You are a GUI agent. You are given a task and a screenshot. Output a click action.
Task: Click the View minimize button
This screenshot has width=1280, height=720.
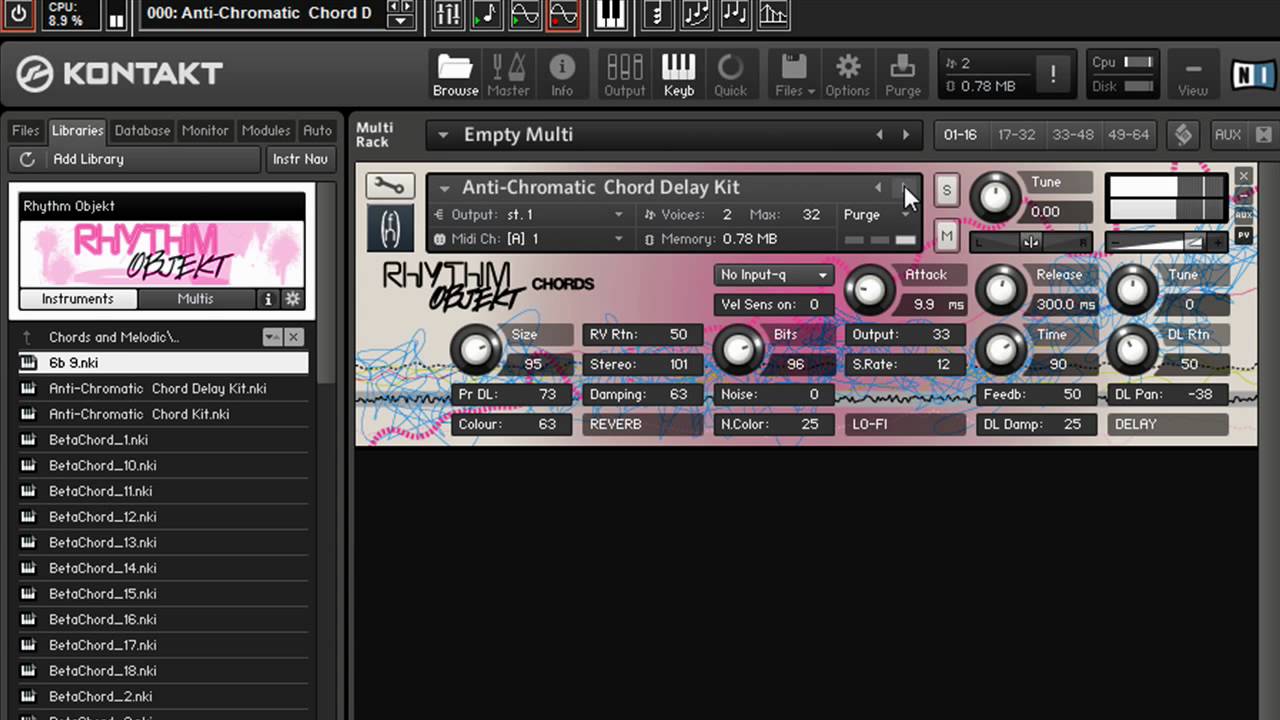coord(1192,75)
